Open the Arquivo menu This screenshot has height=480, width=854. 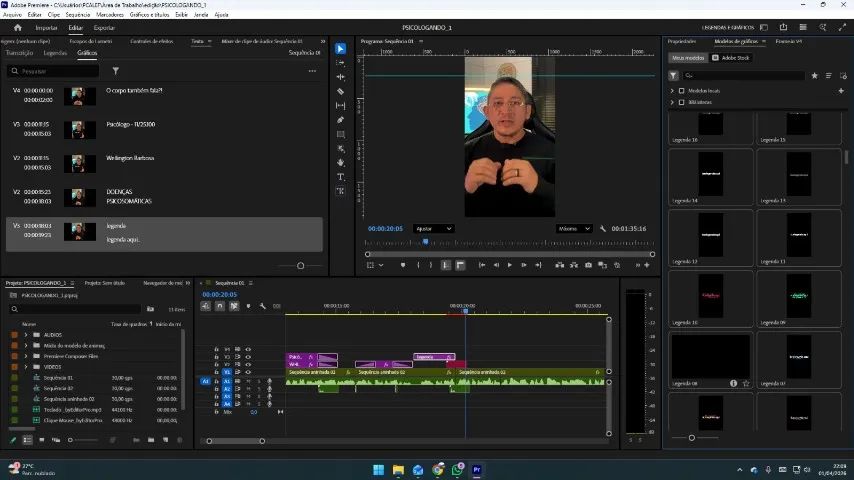(13, 15)
